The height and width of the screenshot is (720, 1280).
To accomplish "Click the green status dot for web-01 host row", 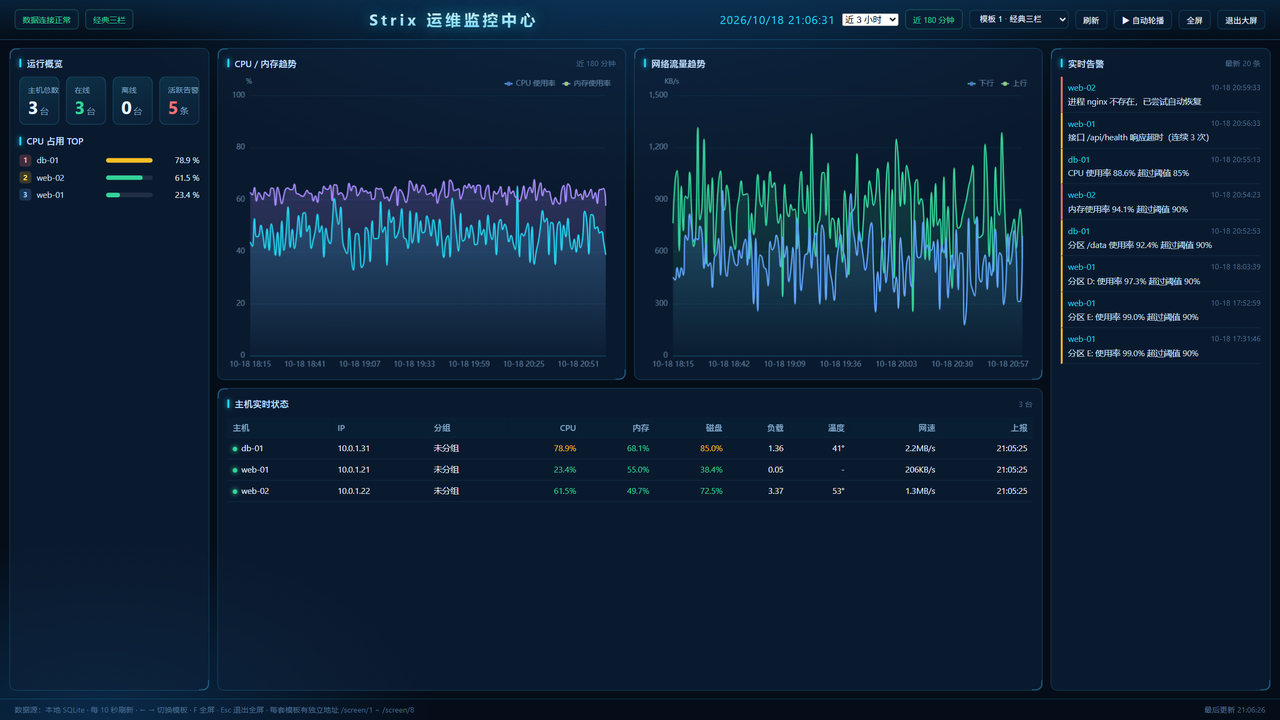I will 235,470.
